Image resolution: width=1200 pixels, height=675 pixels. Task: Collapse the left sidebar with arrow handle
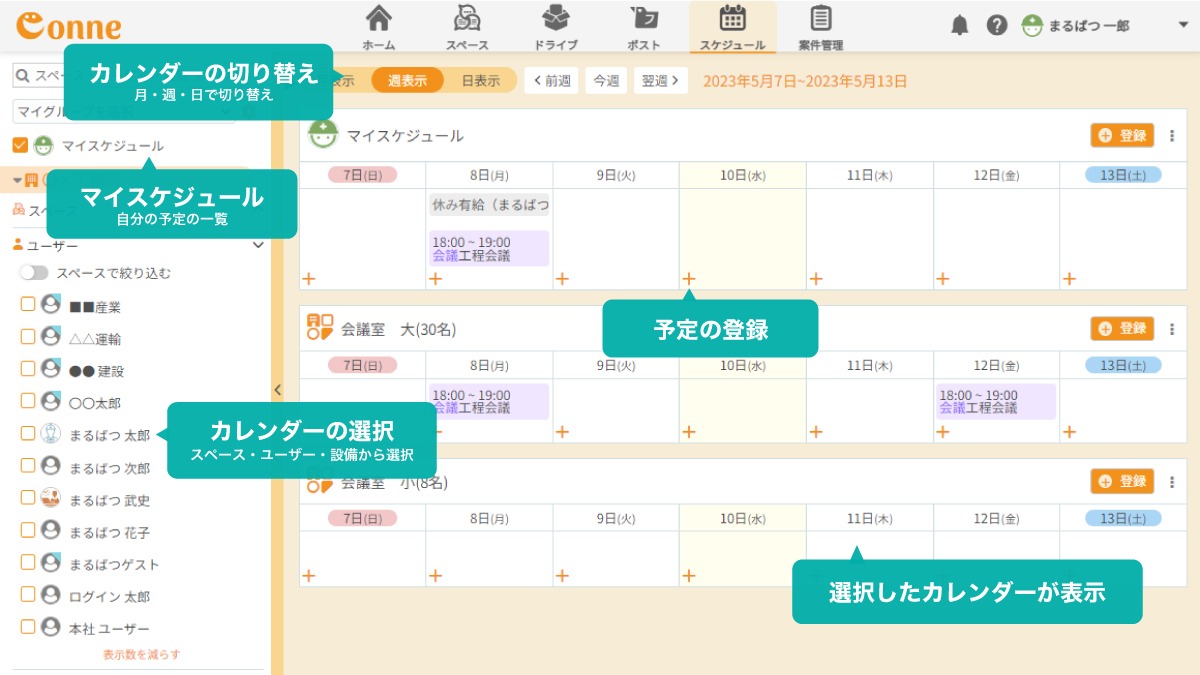(x=277, y=390)
